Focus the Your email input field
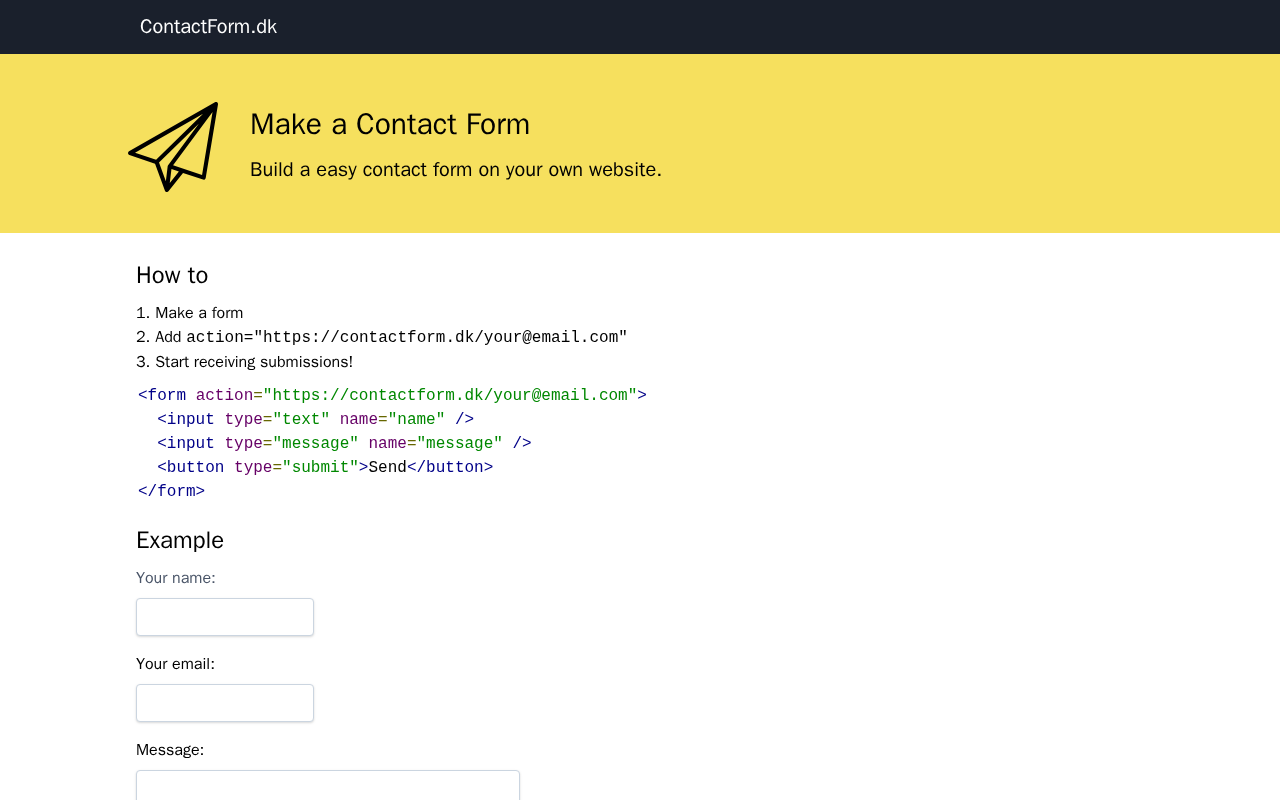The width and height of the screenshot is (1280, 800). pyautogui.click(x=225, y=703)
